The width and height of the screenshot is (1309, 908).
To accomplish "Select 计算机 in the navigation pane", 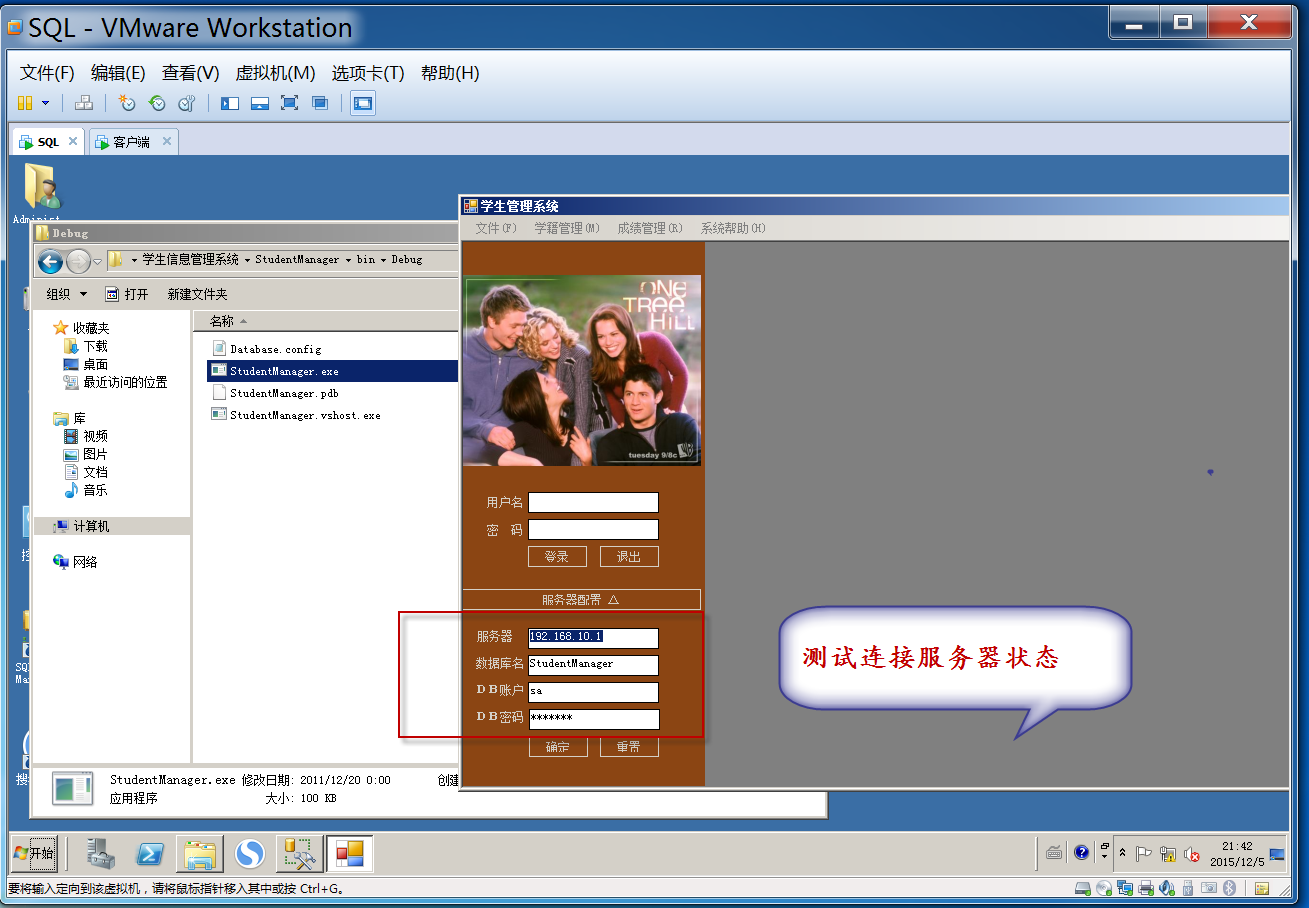I will [111, 526].
